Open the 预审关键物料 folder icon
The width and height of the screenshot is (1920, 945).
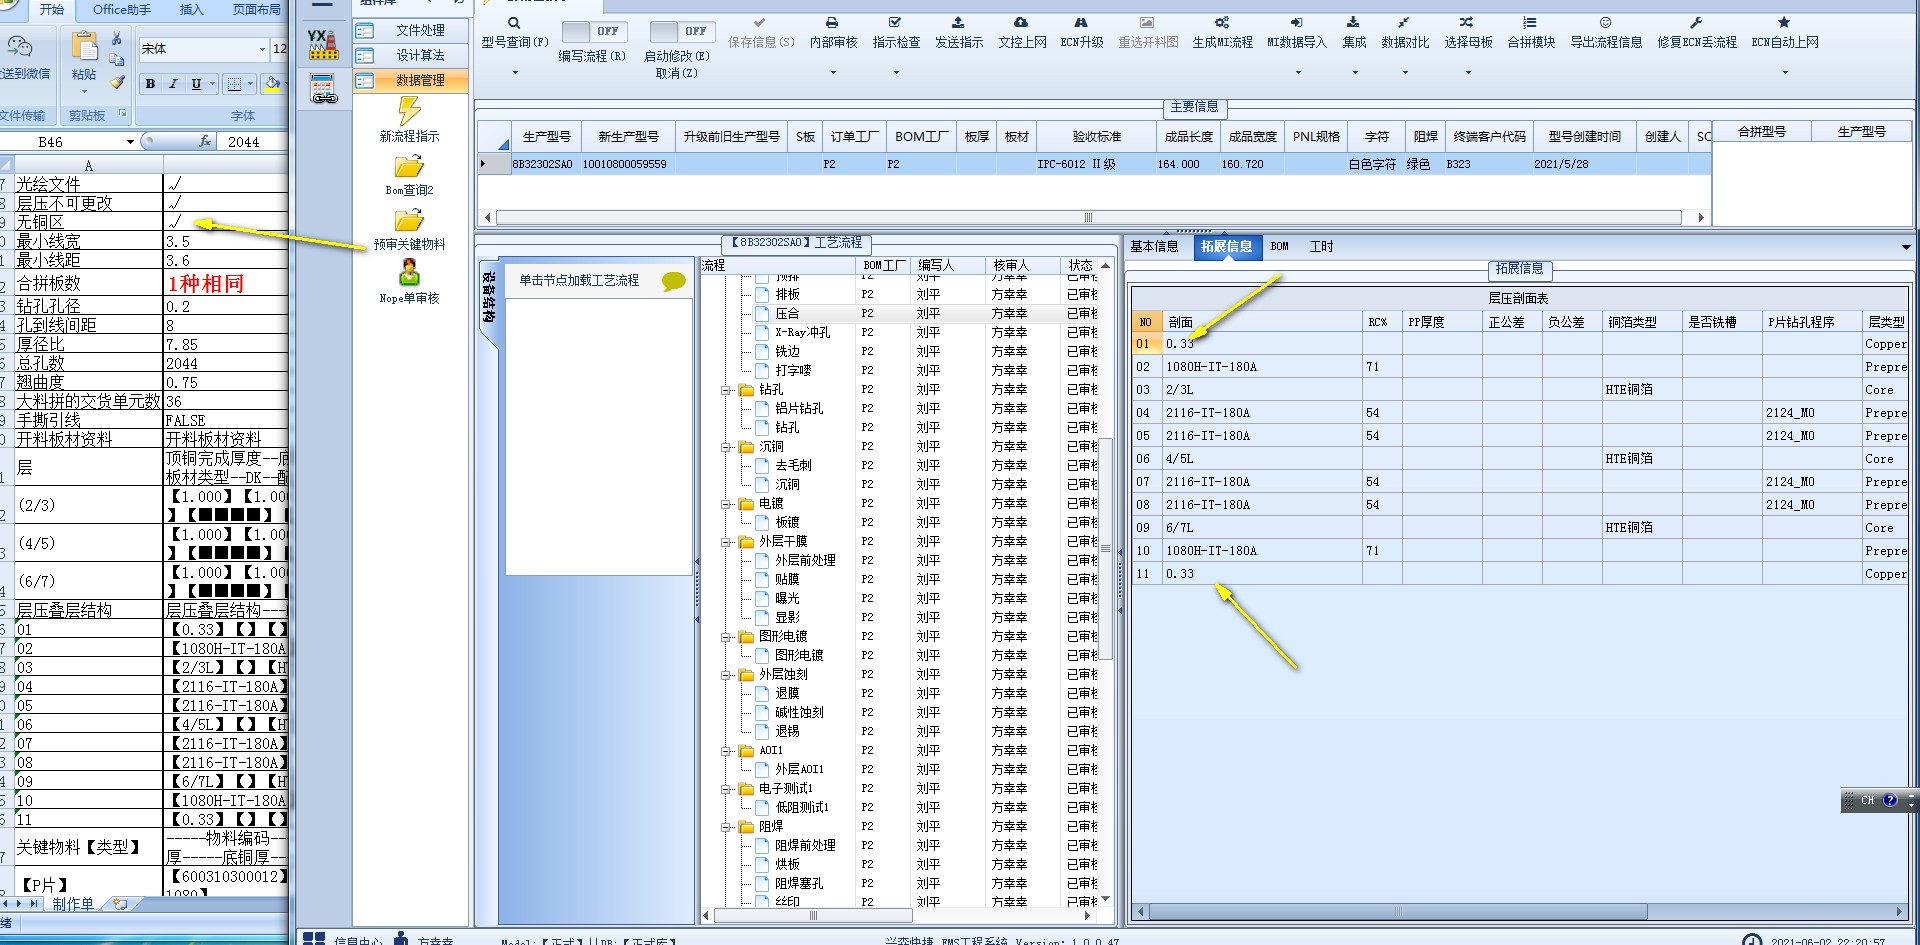click(x=409, y=220)
